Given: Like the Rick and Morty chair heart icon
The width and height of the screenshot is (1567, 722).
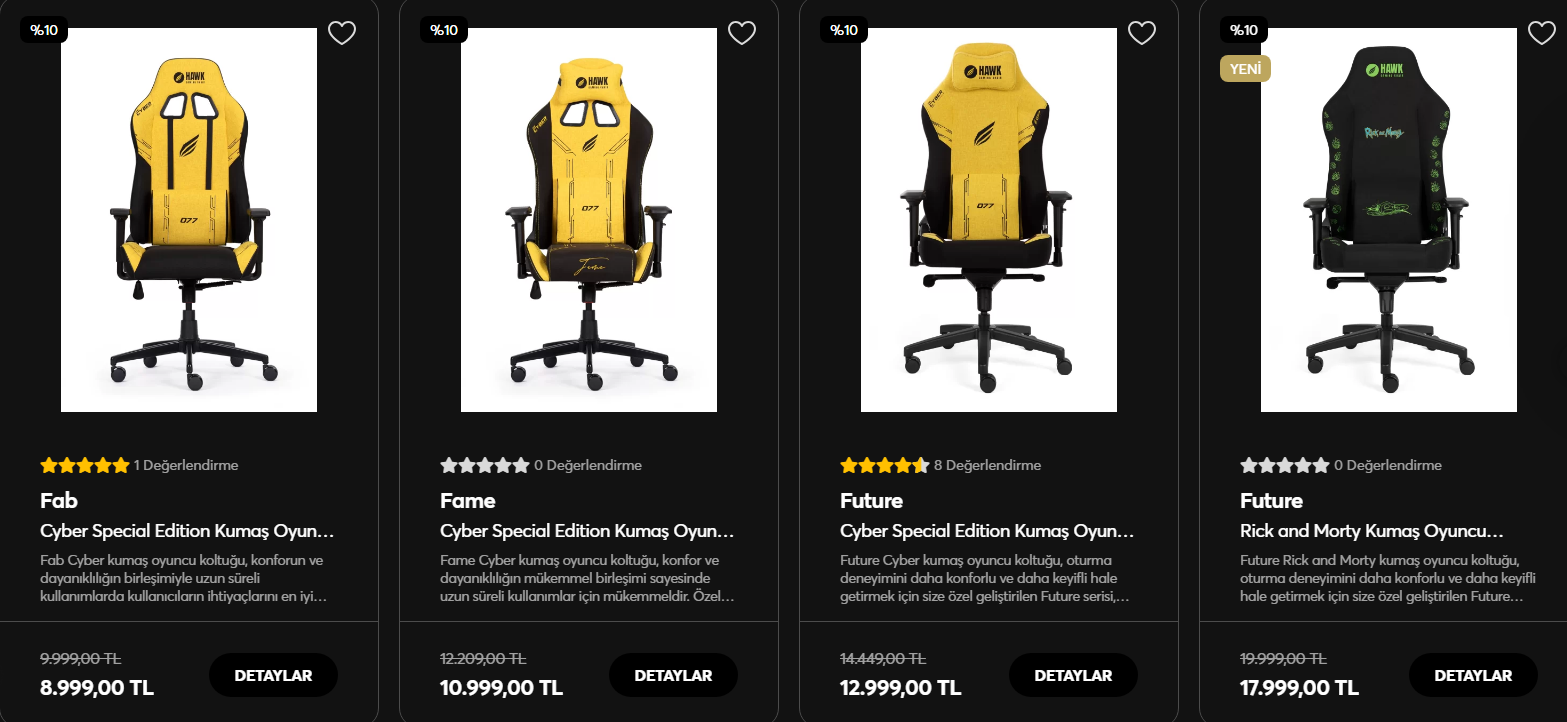Looking at the screenshot, I should [x=1542, y=33].
